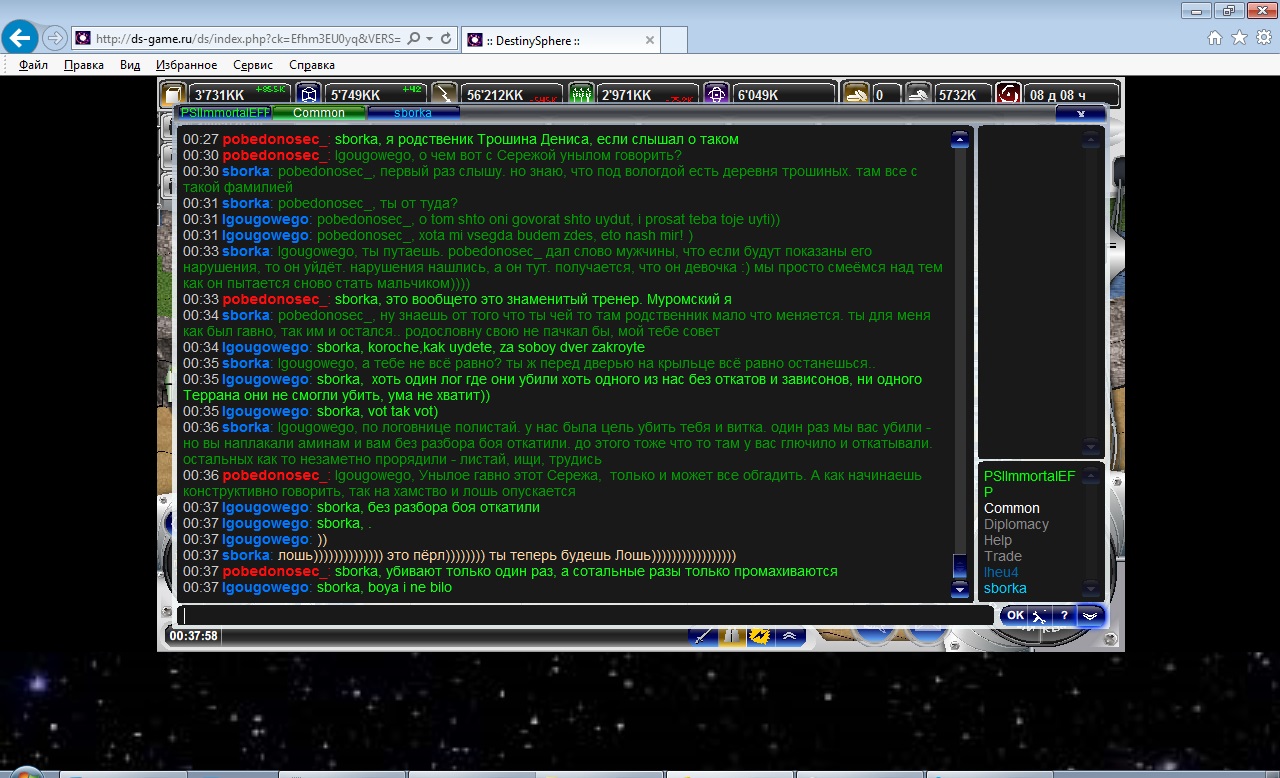The image size is (1280, 778).
Task: Refresh the page with the reload icon
Action: click(x=446, y=38)
